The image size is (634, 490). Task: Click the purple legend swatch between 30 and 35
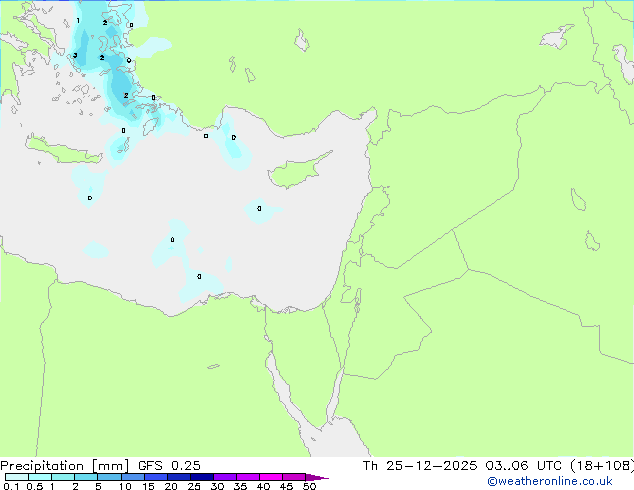tap(224, 477)
